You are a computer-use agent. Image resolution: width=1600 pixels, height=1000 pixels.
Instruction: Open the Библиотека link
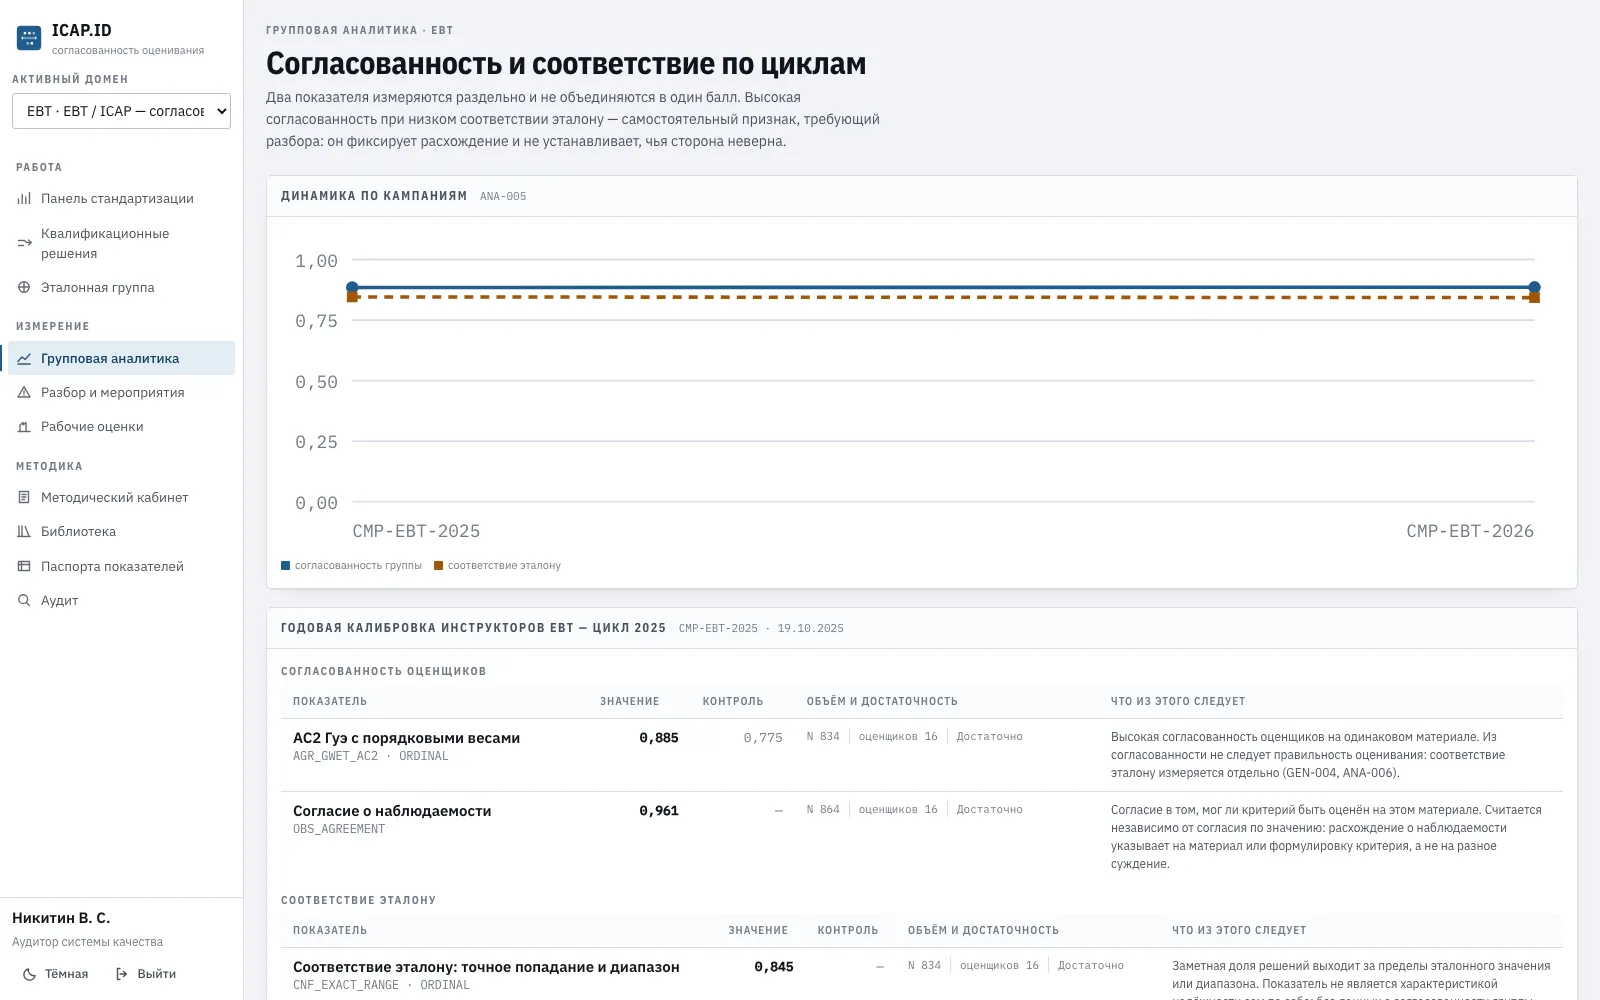(x=121, y=531)
